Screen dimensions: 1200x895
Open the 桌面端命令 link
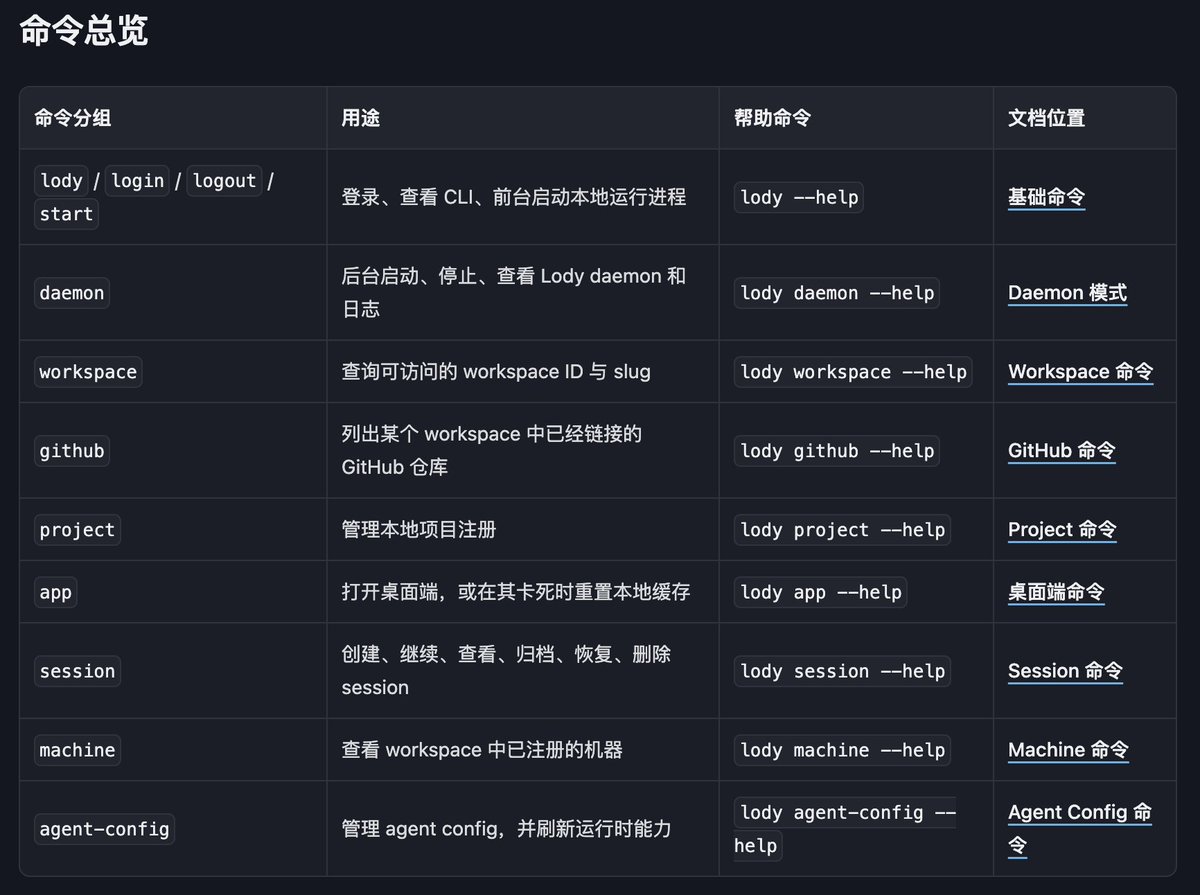[1056, 592]
